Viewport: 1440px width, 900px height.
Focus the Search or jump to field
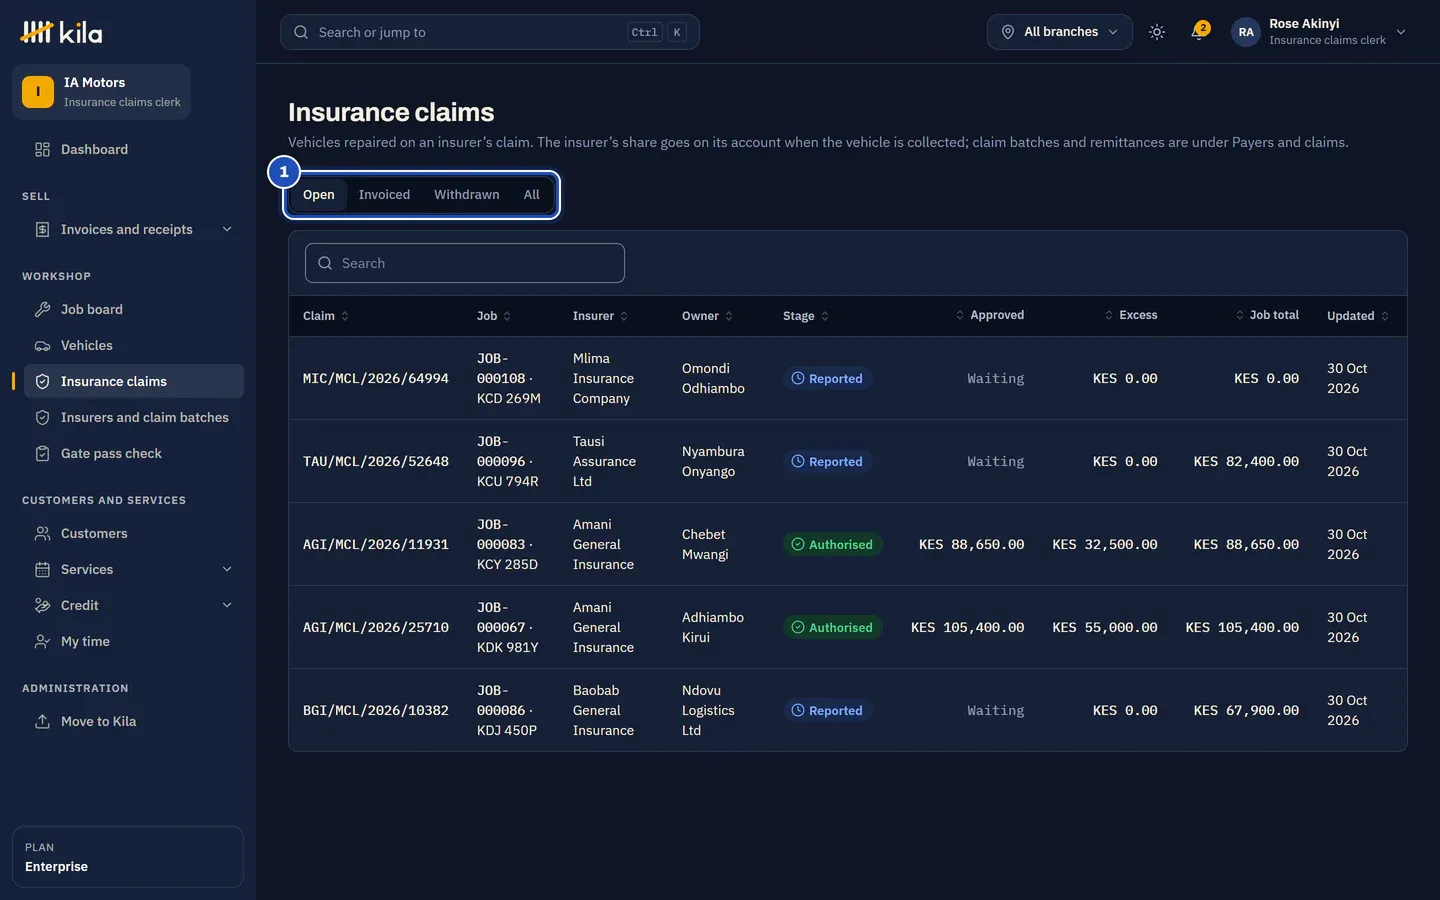[490, 32]
